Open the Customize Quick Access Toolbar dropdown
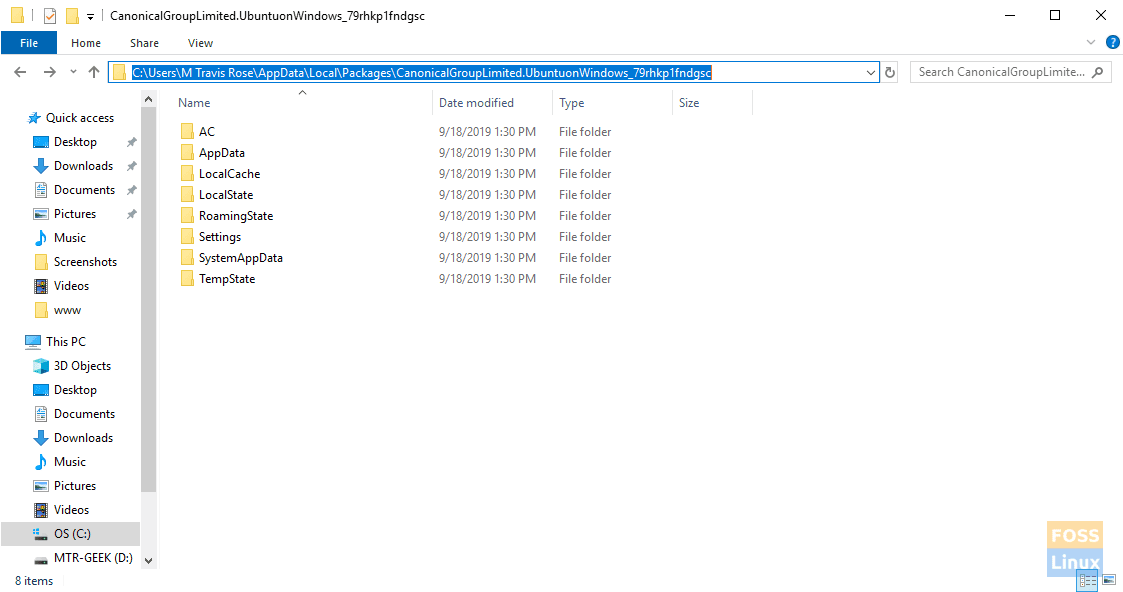The image size is (1123, 592). [90, 16]
